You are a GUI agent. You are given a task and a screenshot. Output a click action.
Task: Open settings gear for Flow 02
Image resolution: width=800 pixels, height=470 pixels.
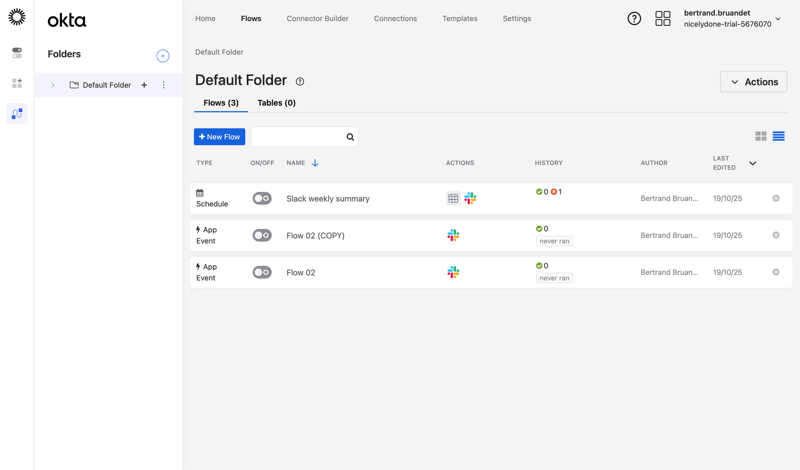tap(776, 272)
